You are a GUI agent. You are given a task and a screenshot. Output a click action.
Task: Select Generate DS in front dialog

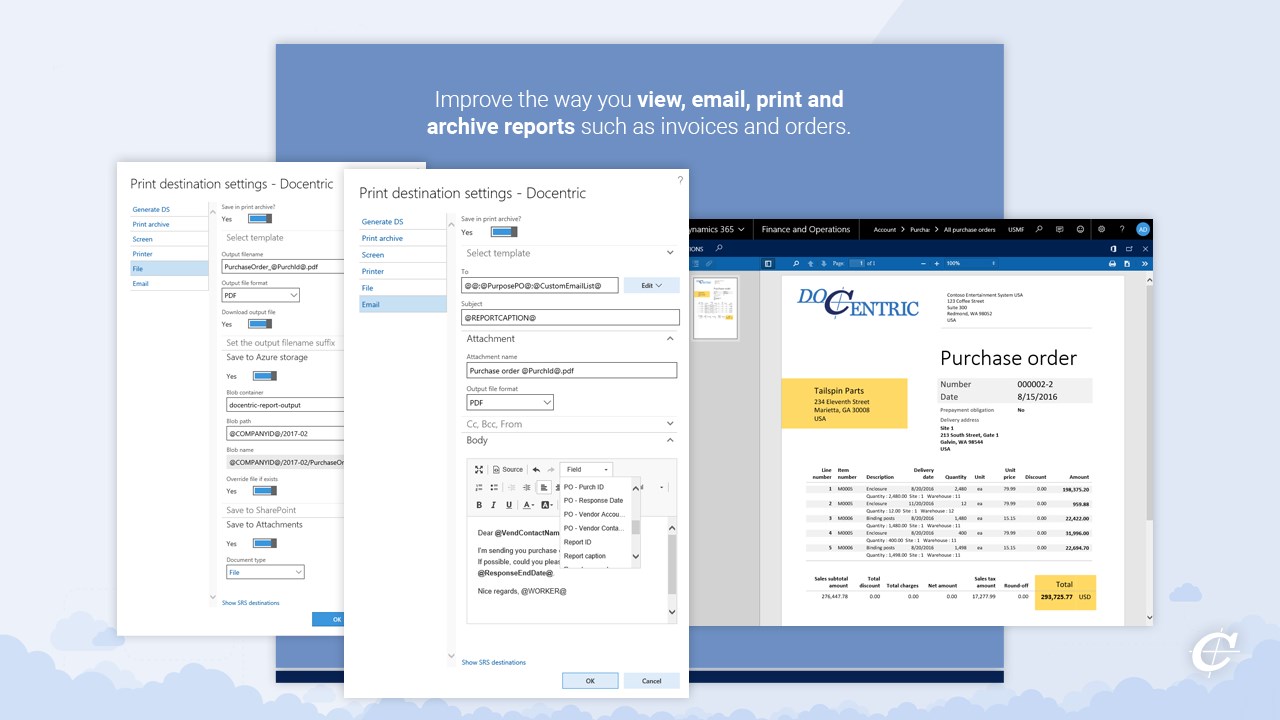click(403, 221)
